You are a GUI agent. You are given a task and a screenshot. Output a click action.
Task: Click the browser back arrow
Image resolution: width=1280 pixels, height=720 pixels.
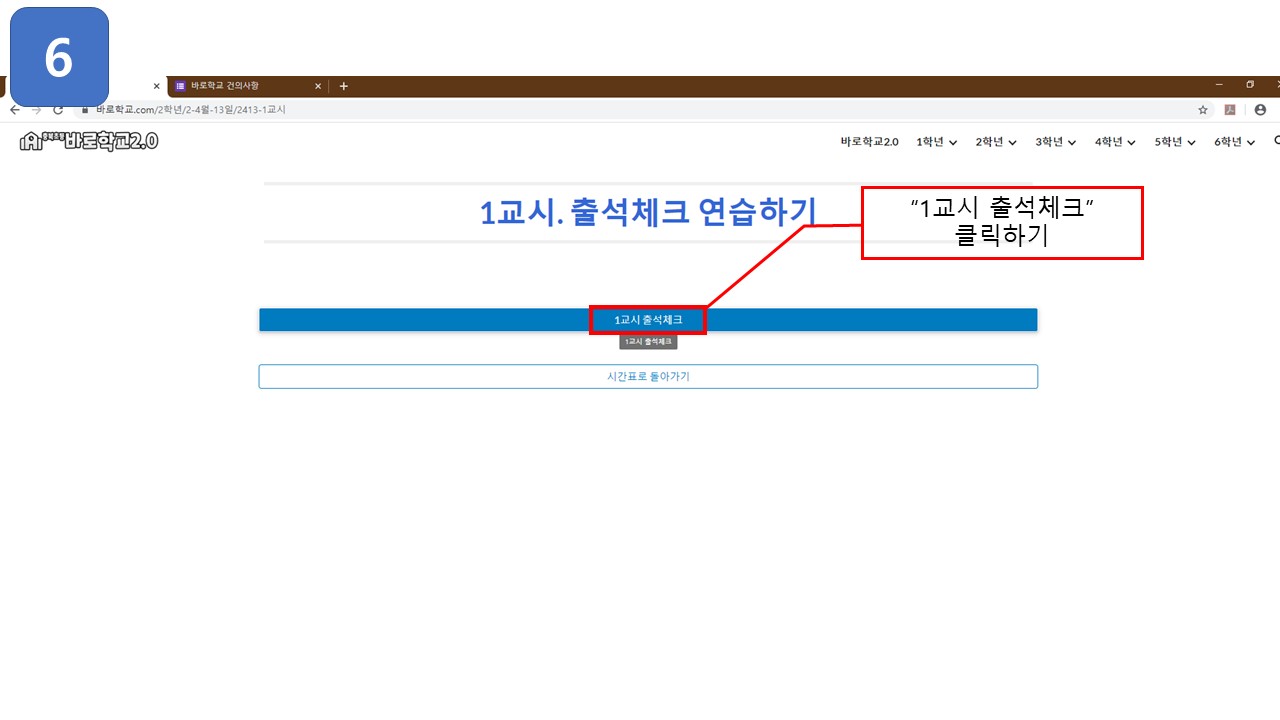pos(14,110)
